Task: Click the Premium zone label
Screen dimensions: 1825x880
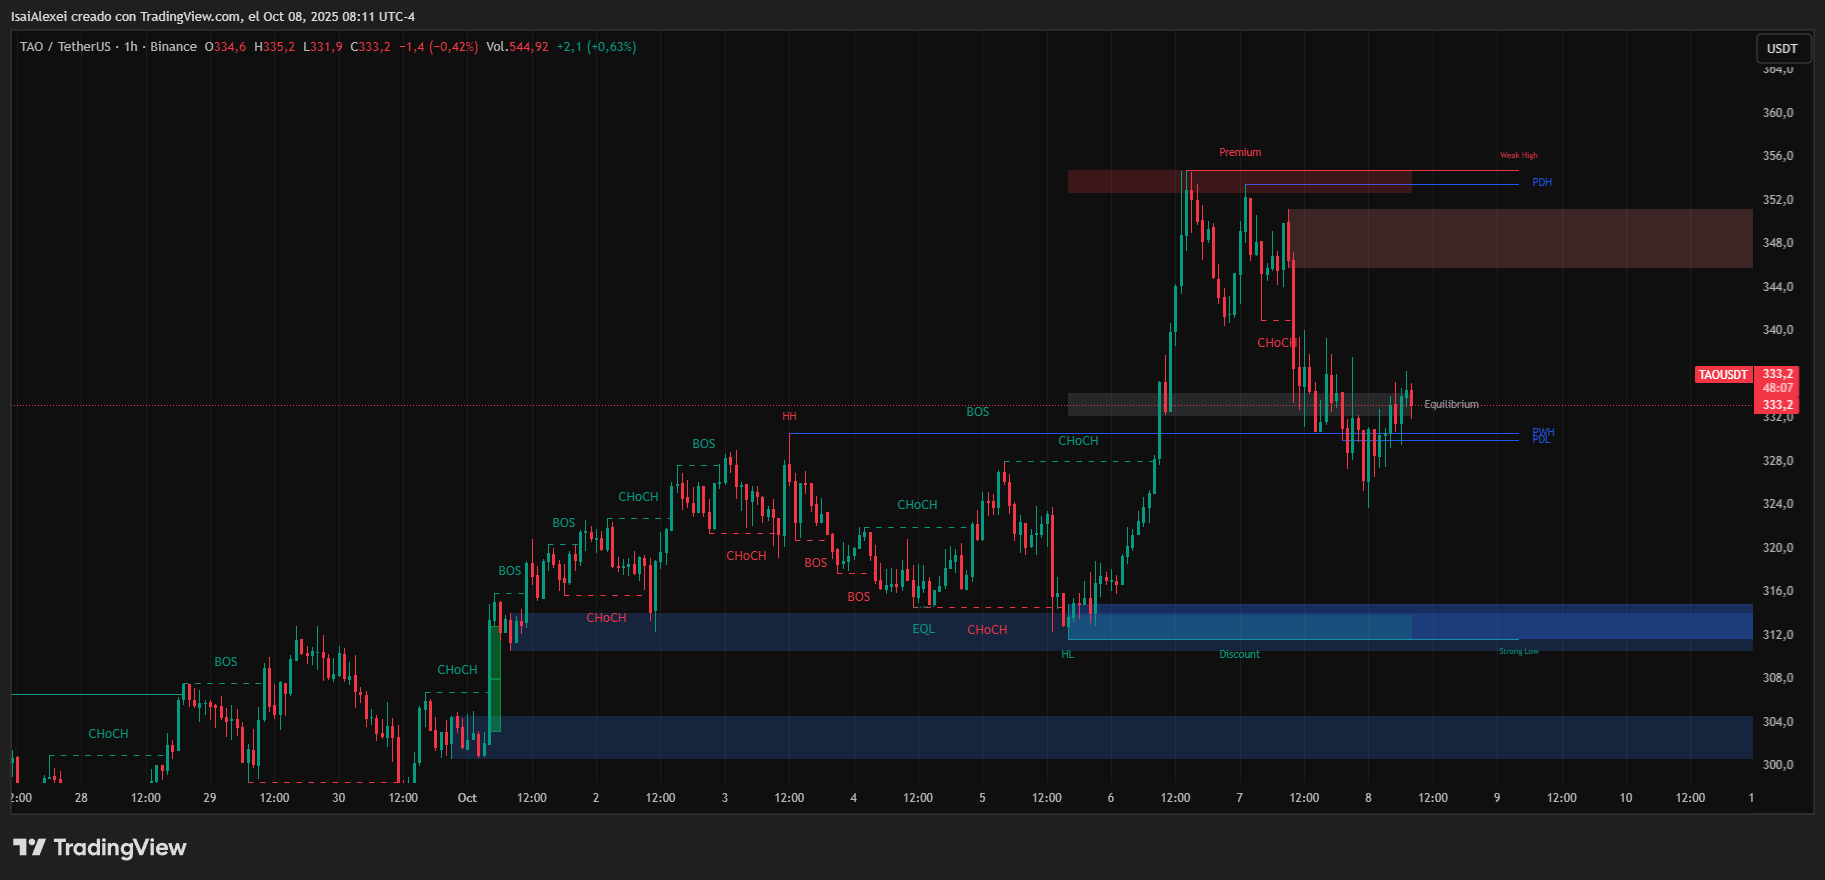Action: pos(1240,152)
